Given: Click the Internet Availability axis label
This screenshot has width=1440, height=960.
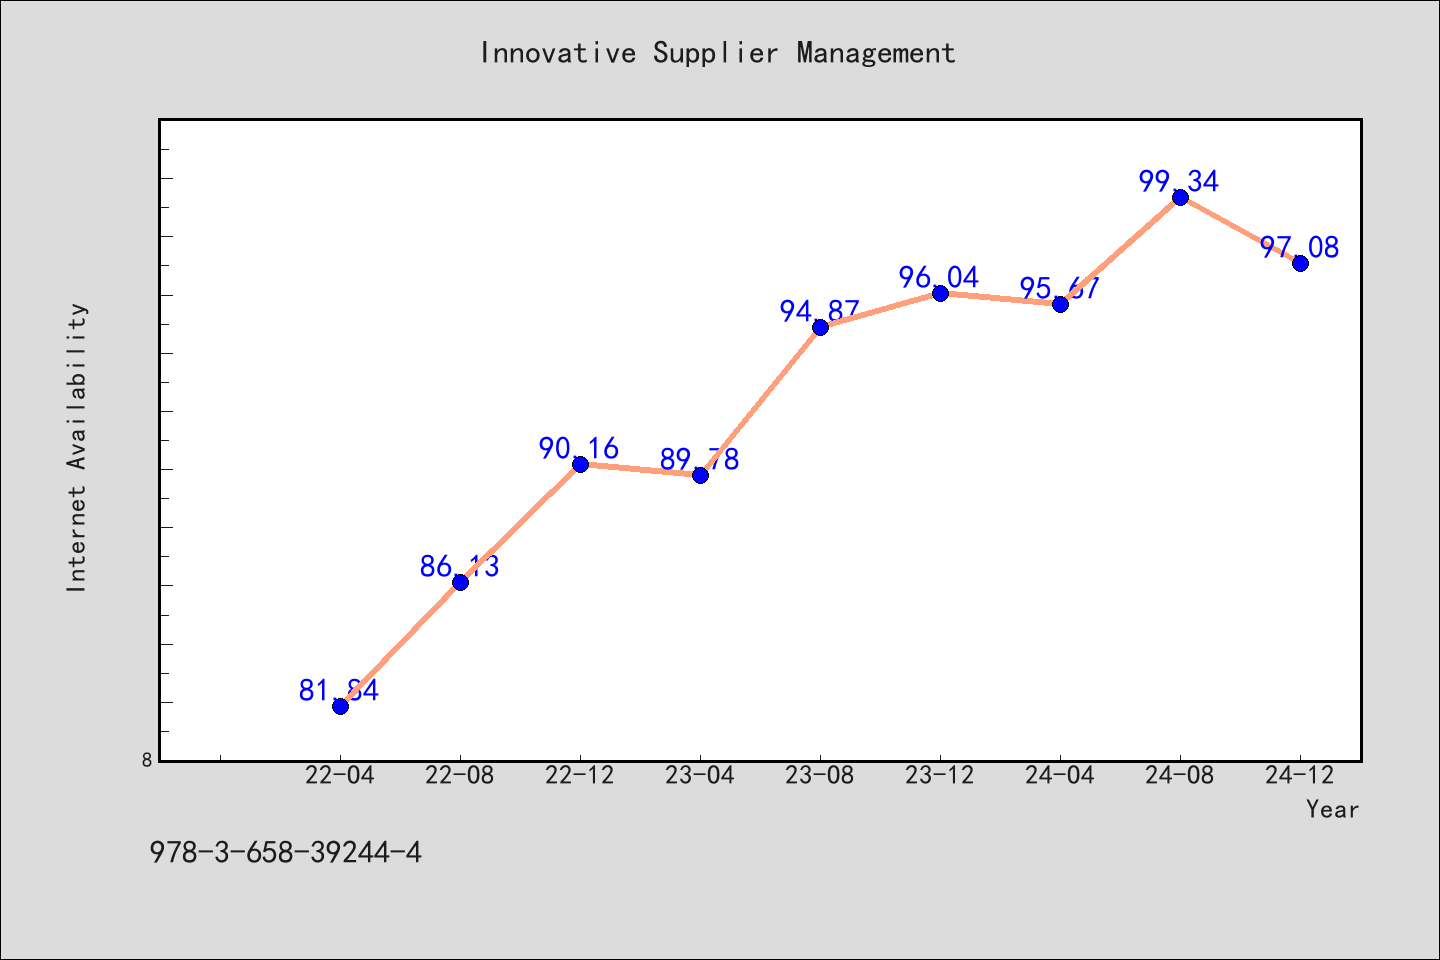Looking at the screenshot, I should point(77,447).
